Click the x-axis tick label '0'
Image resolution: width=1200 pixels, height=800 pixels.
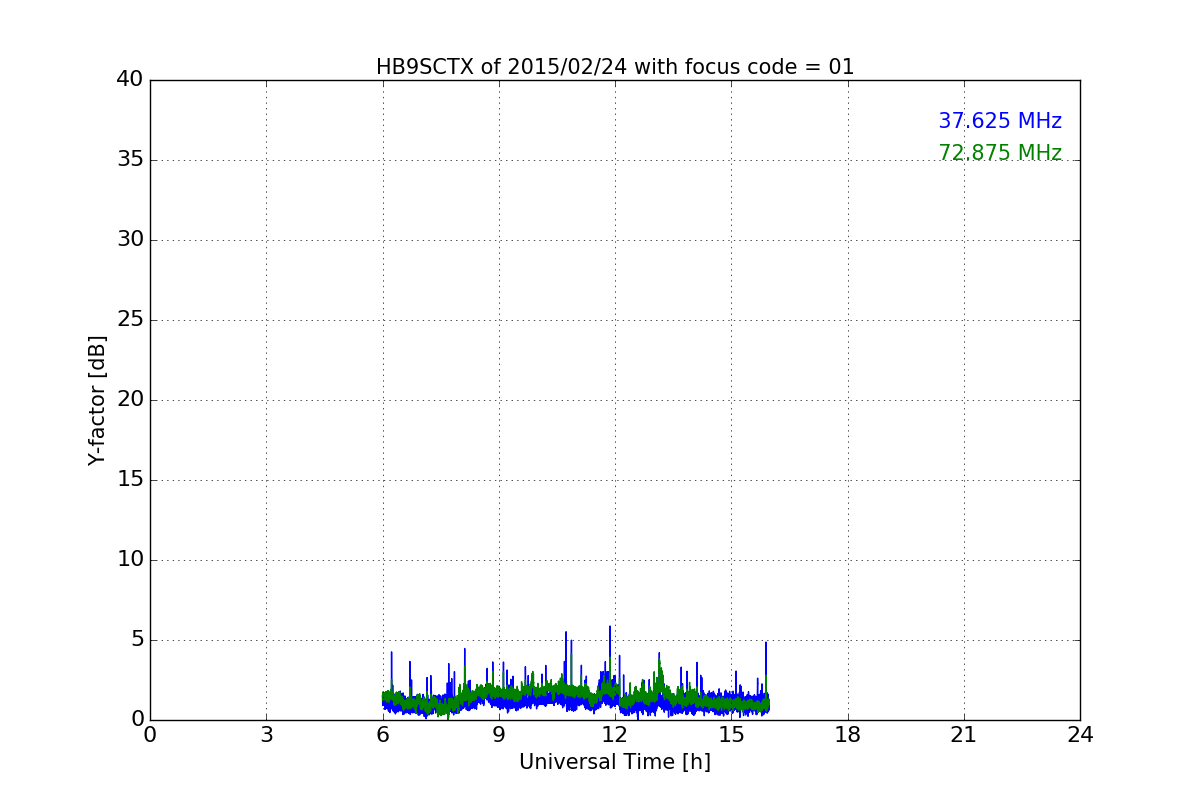[x=150, y=735]
